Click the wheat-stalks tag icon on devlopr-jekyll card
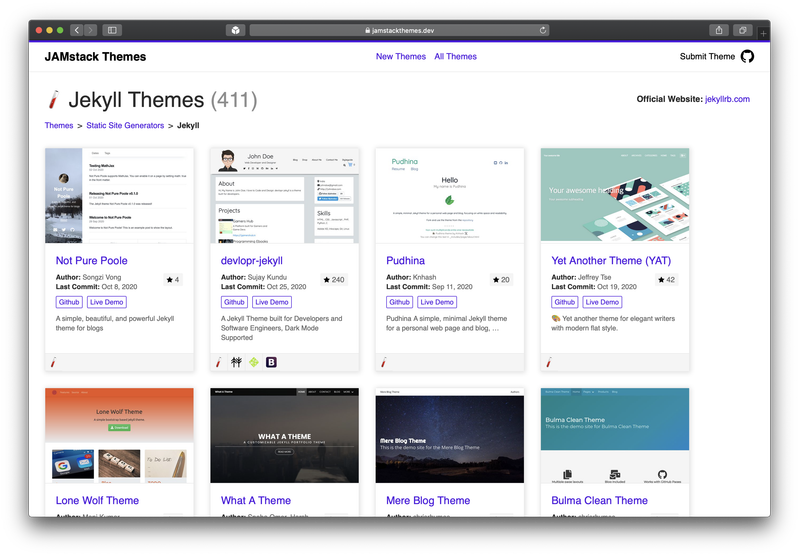 [x=236, y=362]
